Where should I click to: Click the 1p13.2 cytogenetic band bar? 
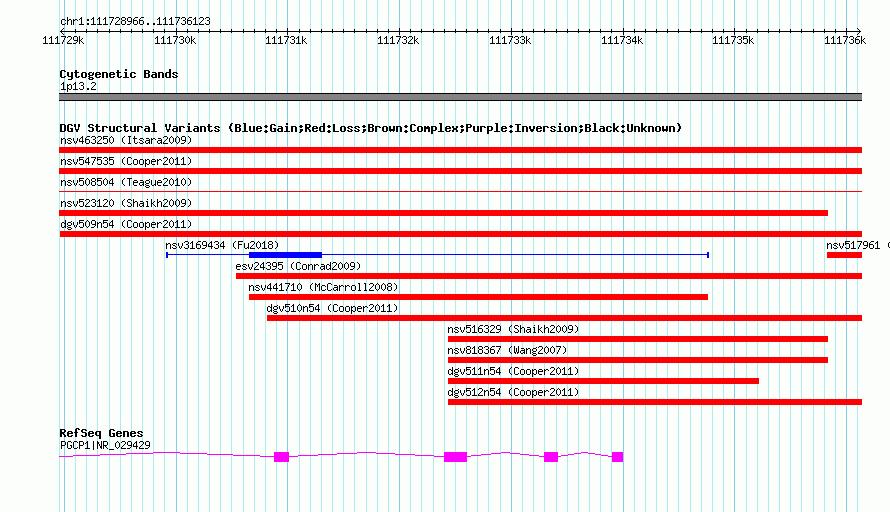coord(460,97)
